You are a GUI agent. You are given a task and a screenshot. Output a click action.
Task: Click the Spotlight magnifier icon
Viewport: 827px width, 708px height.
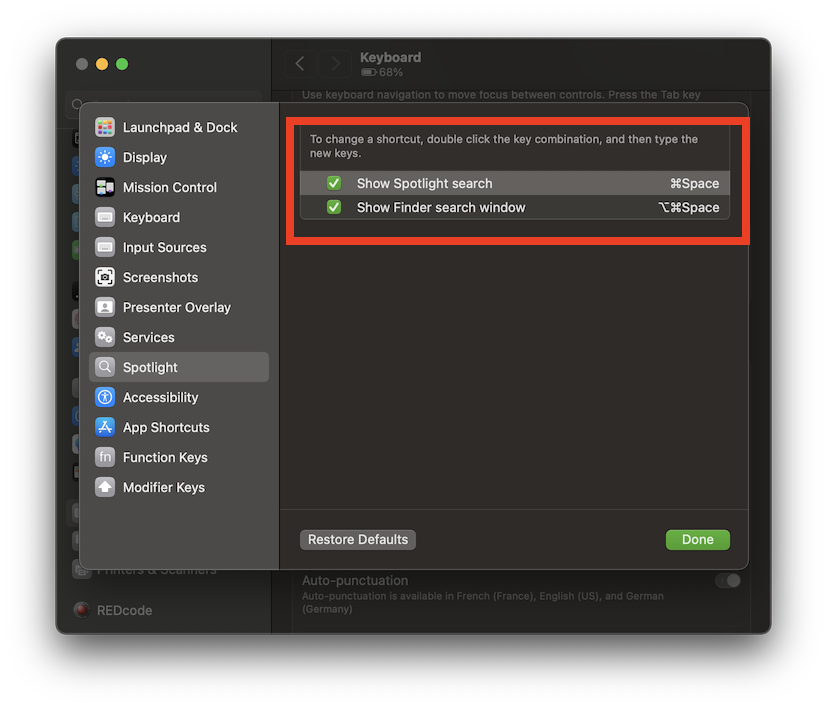point(105,367)
